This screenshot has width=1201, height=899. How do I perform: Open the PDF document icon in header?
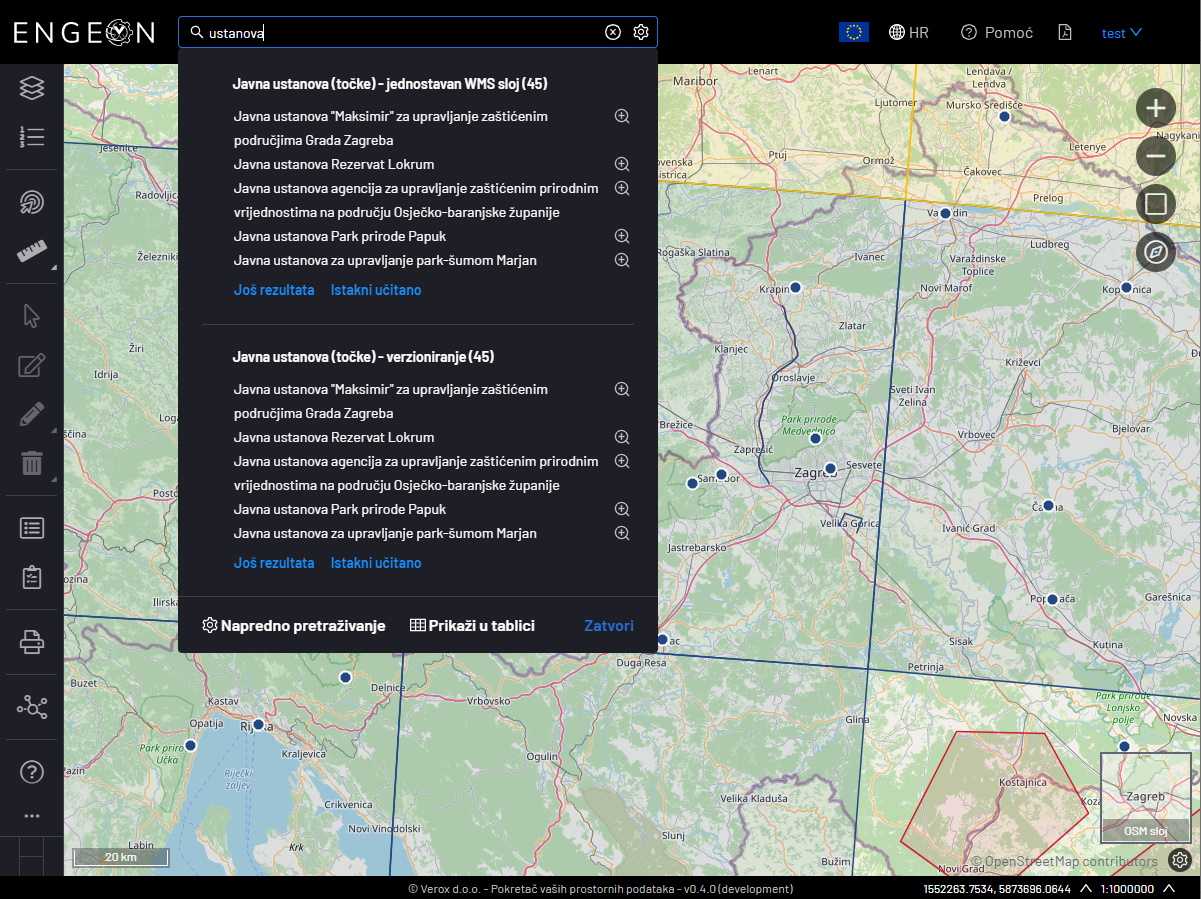[1065, 32]
